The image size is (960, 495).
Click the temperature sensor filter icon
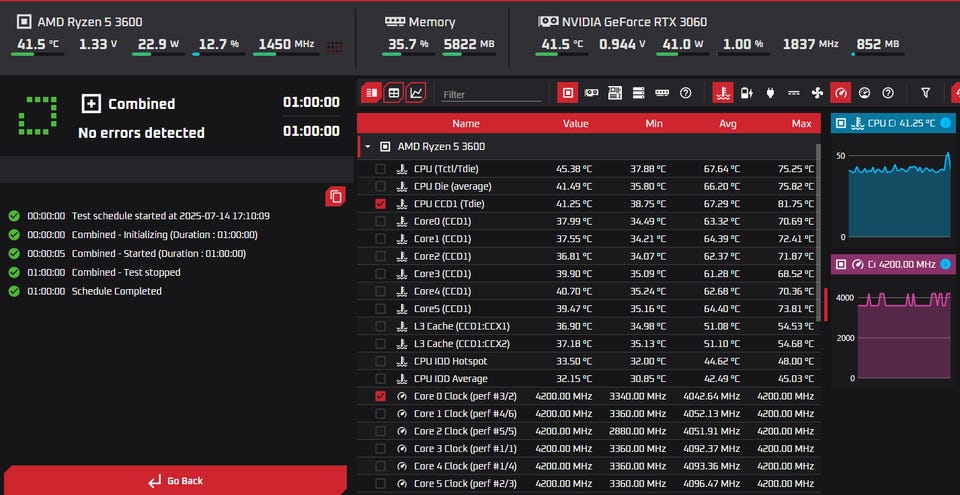[x=722, y=93]
